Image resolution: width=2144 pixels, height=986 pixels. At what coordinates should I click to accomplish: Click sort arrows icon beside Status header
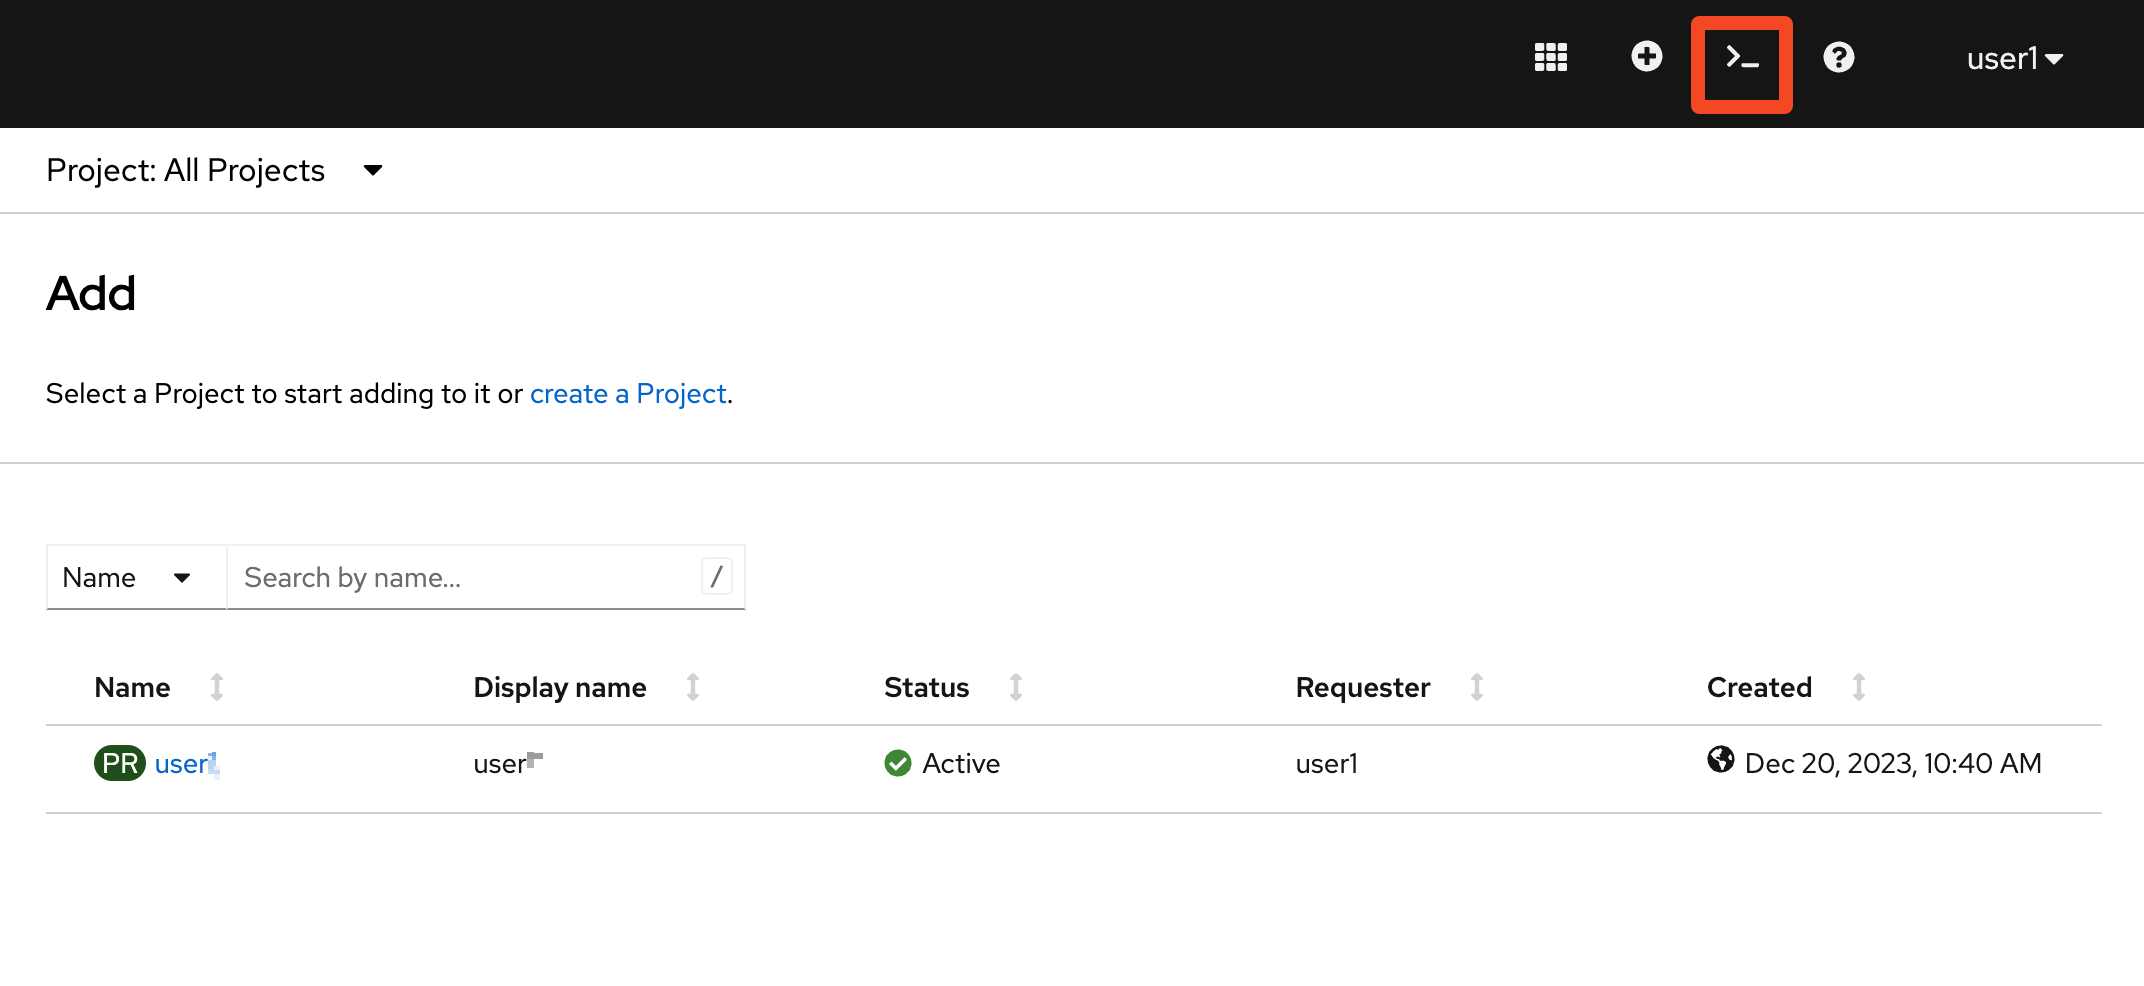tap(1016, 687)
